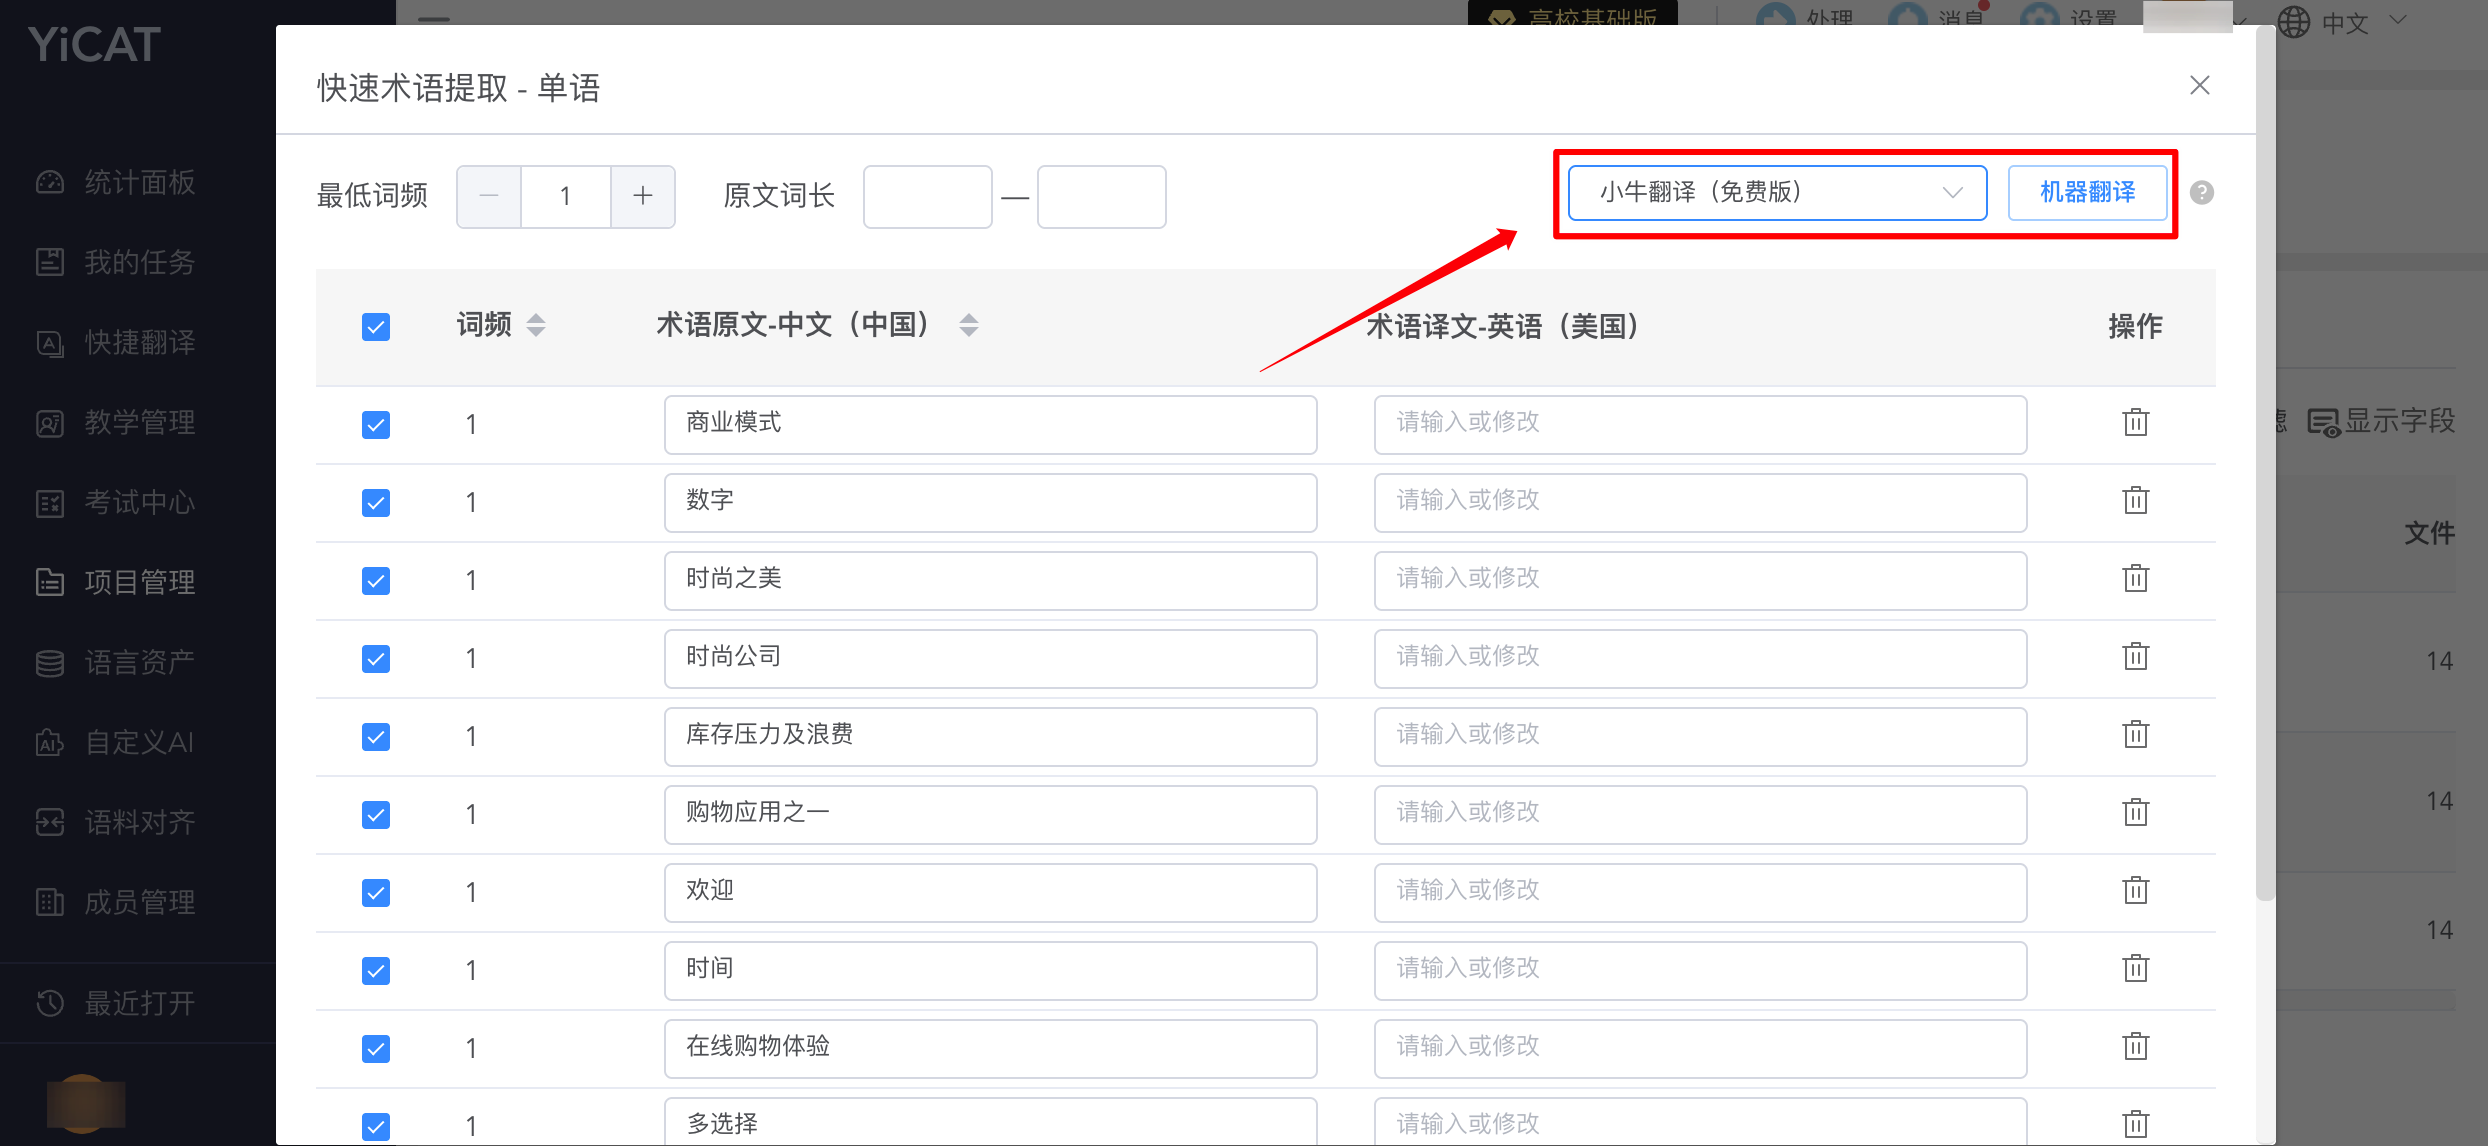This screenshot has width=2488, height=1146.
Task: Close the 快速术语提取 dialog
Action: point(2199,86)
